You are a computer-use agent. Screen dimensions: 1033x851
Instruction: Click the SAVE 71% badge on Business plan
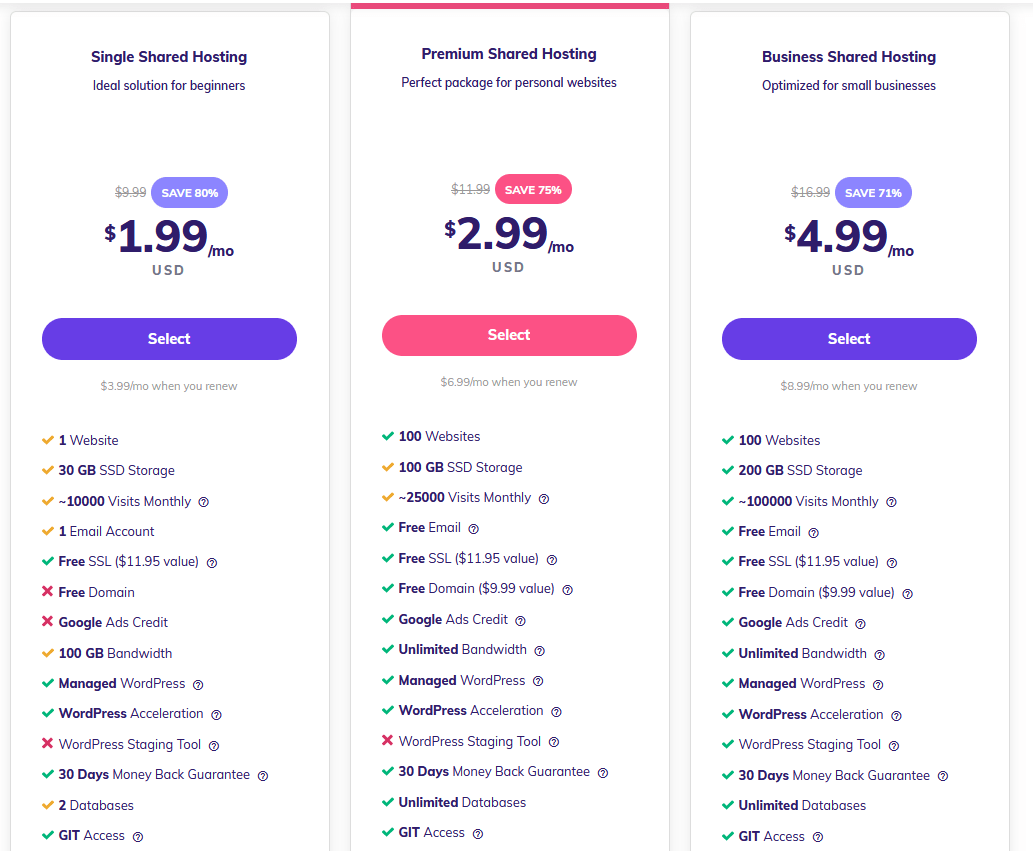[x=872, y=192]
